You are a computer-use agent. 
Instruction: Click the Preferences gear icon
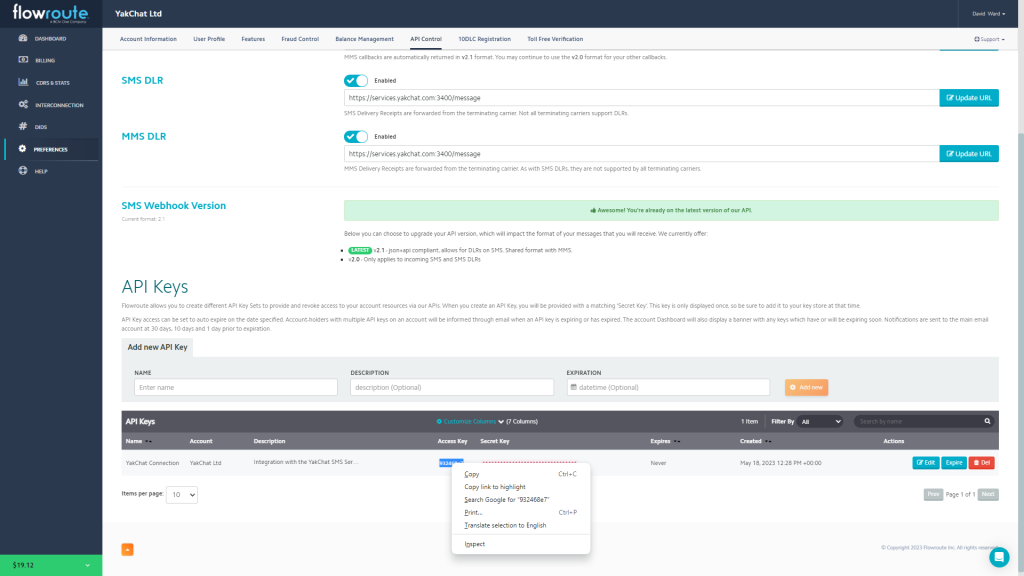click(23, 149)
